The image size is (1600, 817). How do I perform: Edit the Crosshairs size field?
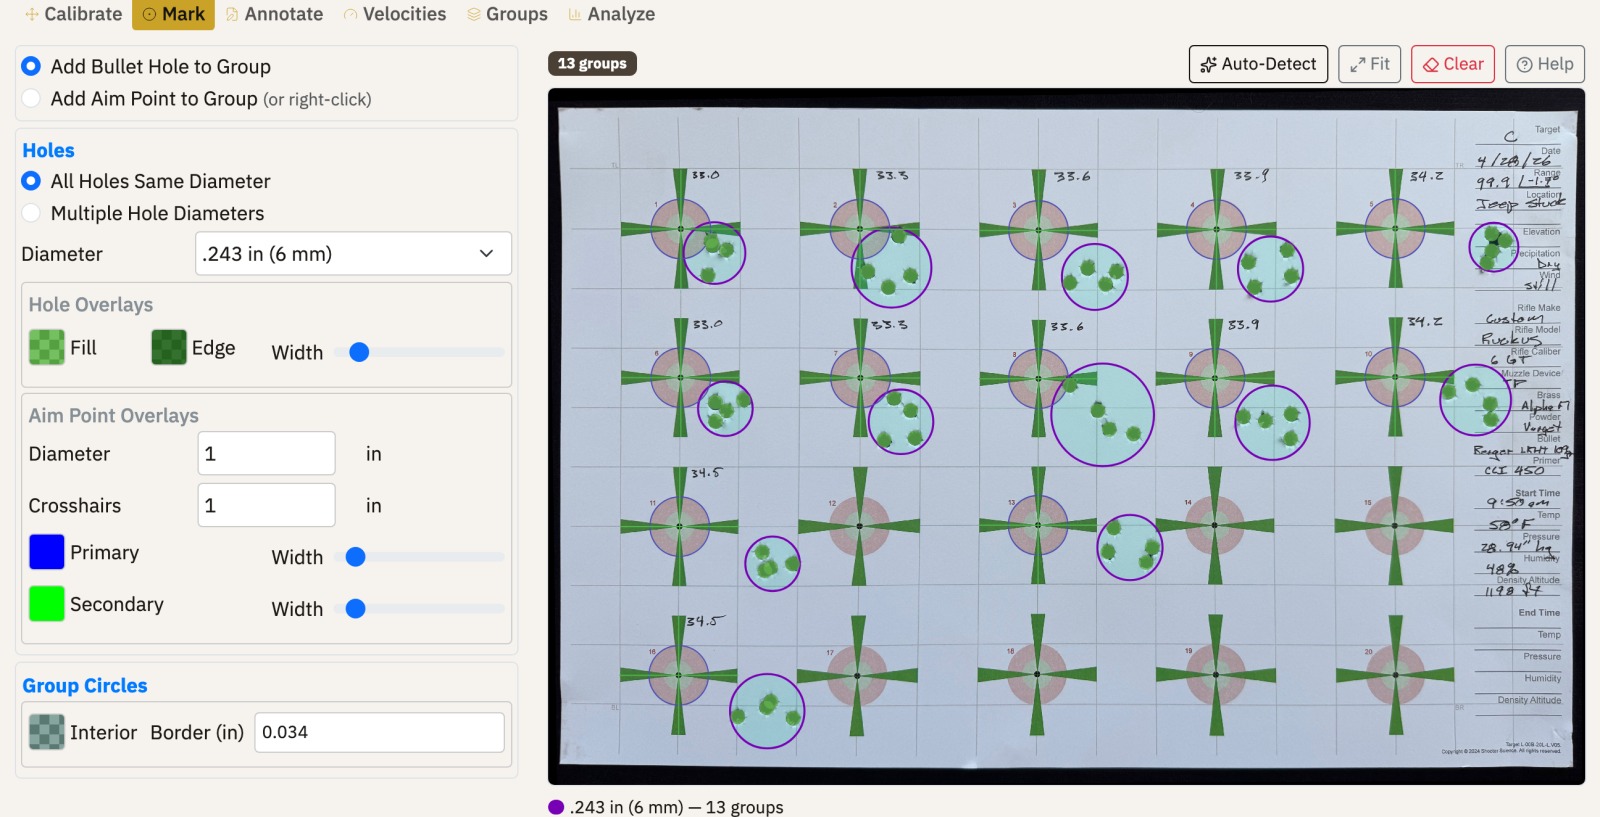(x=267, y=505)
